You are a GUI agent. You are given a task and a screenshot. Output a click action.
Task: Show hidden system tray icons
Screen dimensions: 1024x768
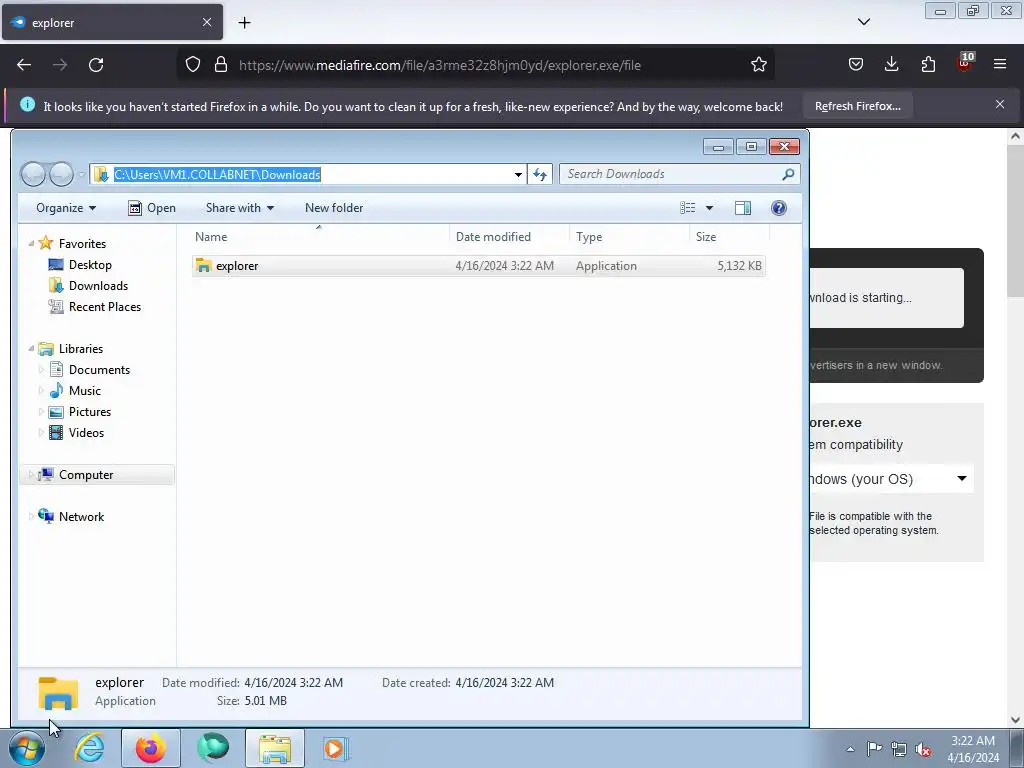850,749
